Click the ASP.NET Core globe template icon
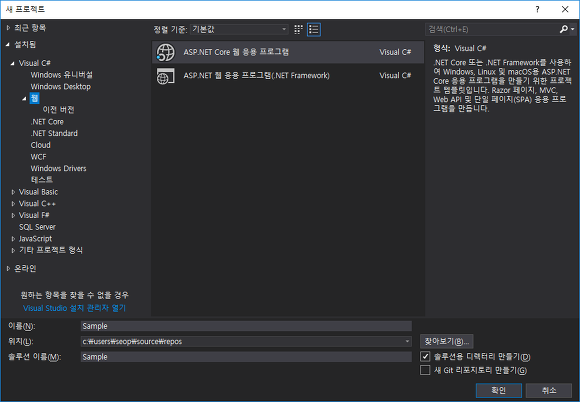 [x=165, y=52]
